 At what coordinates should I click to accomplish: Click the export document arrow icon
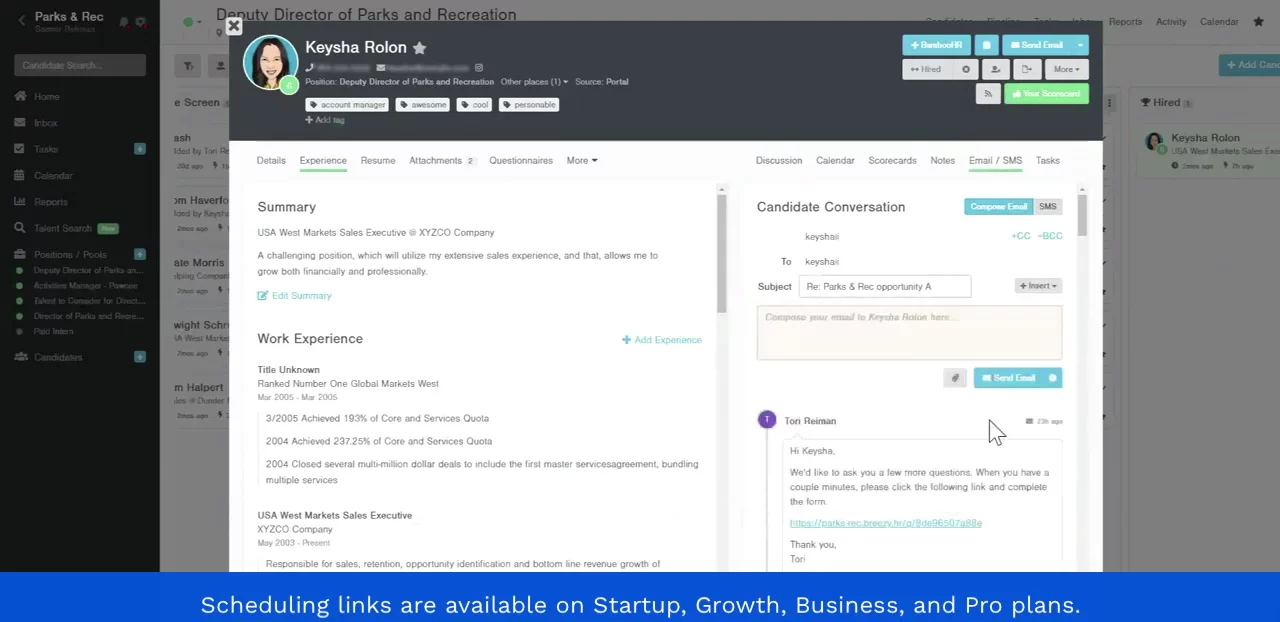[1026, 70]
